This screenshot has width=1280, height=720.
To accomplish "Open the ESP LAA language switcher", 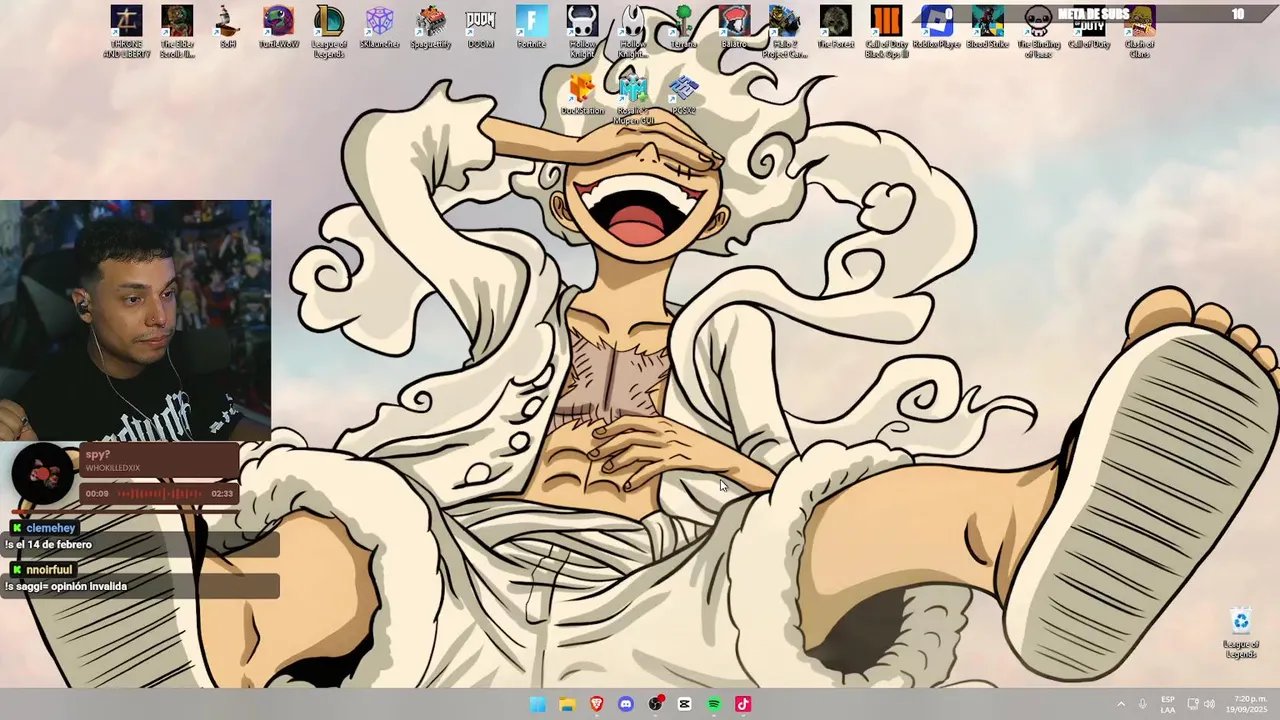I will [x=1168, y=704].
